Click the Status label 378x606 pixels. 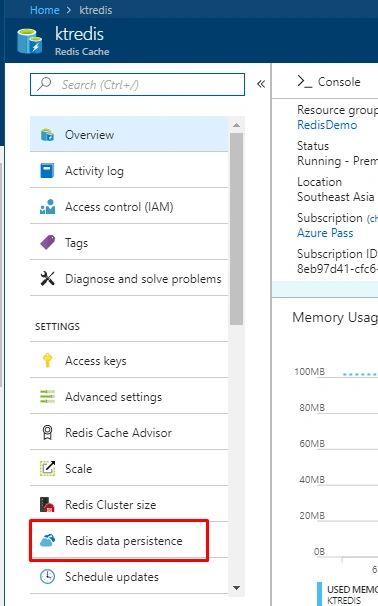[x=313, y=146]
